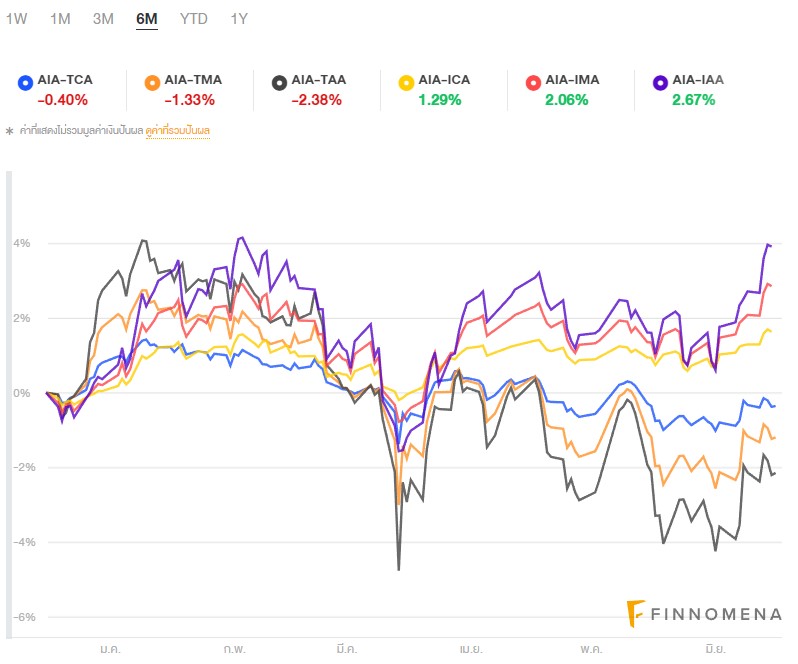Choose the 3M period tab
The height and width of the screenshot is (664, 798).
(103, 18)
